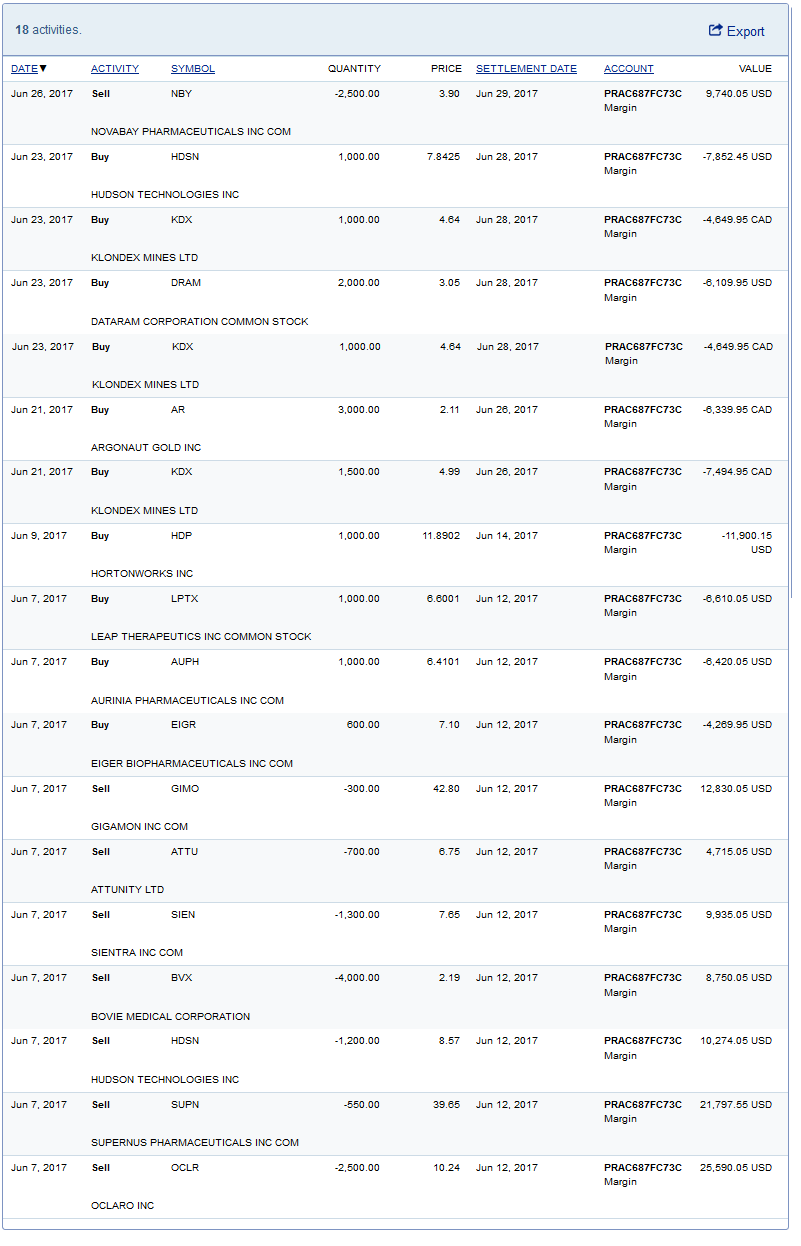This screenshot has height=1246, width=801.
Task: Select the DRAM buy transaction symbol
Action: click(186, 283)
